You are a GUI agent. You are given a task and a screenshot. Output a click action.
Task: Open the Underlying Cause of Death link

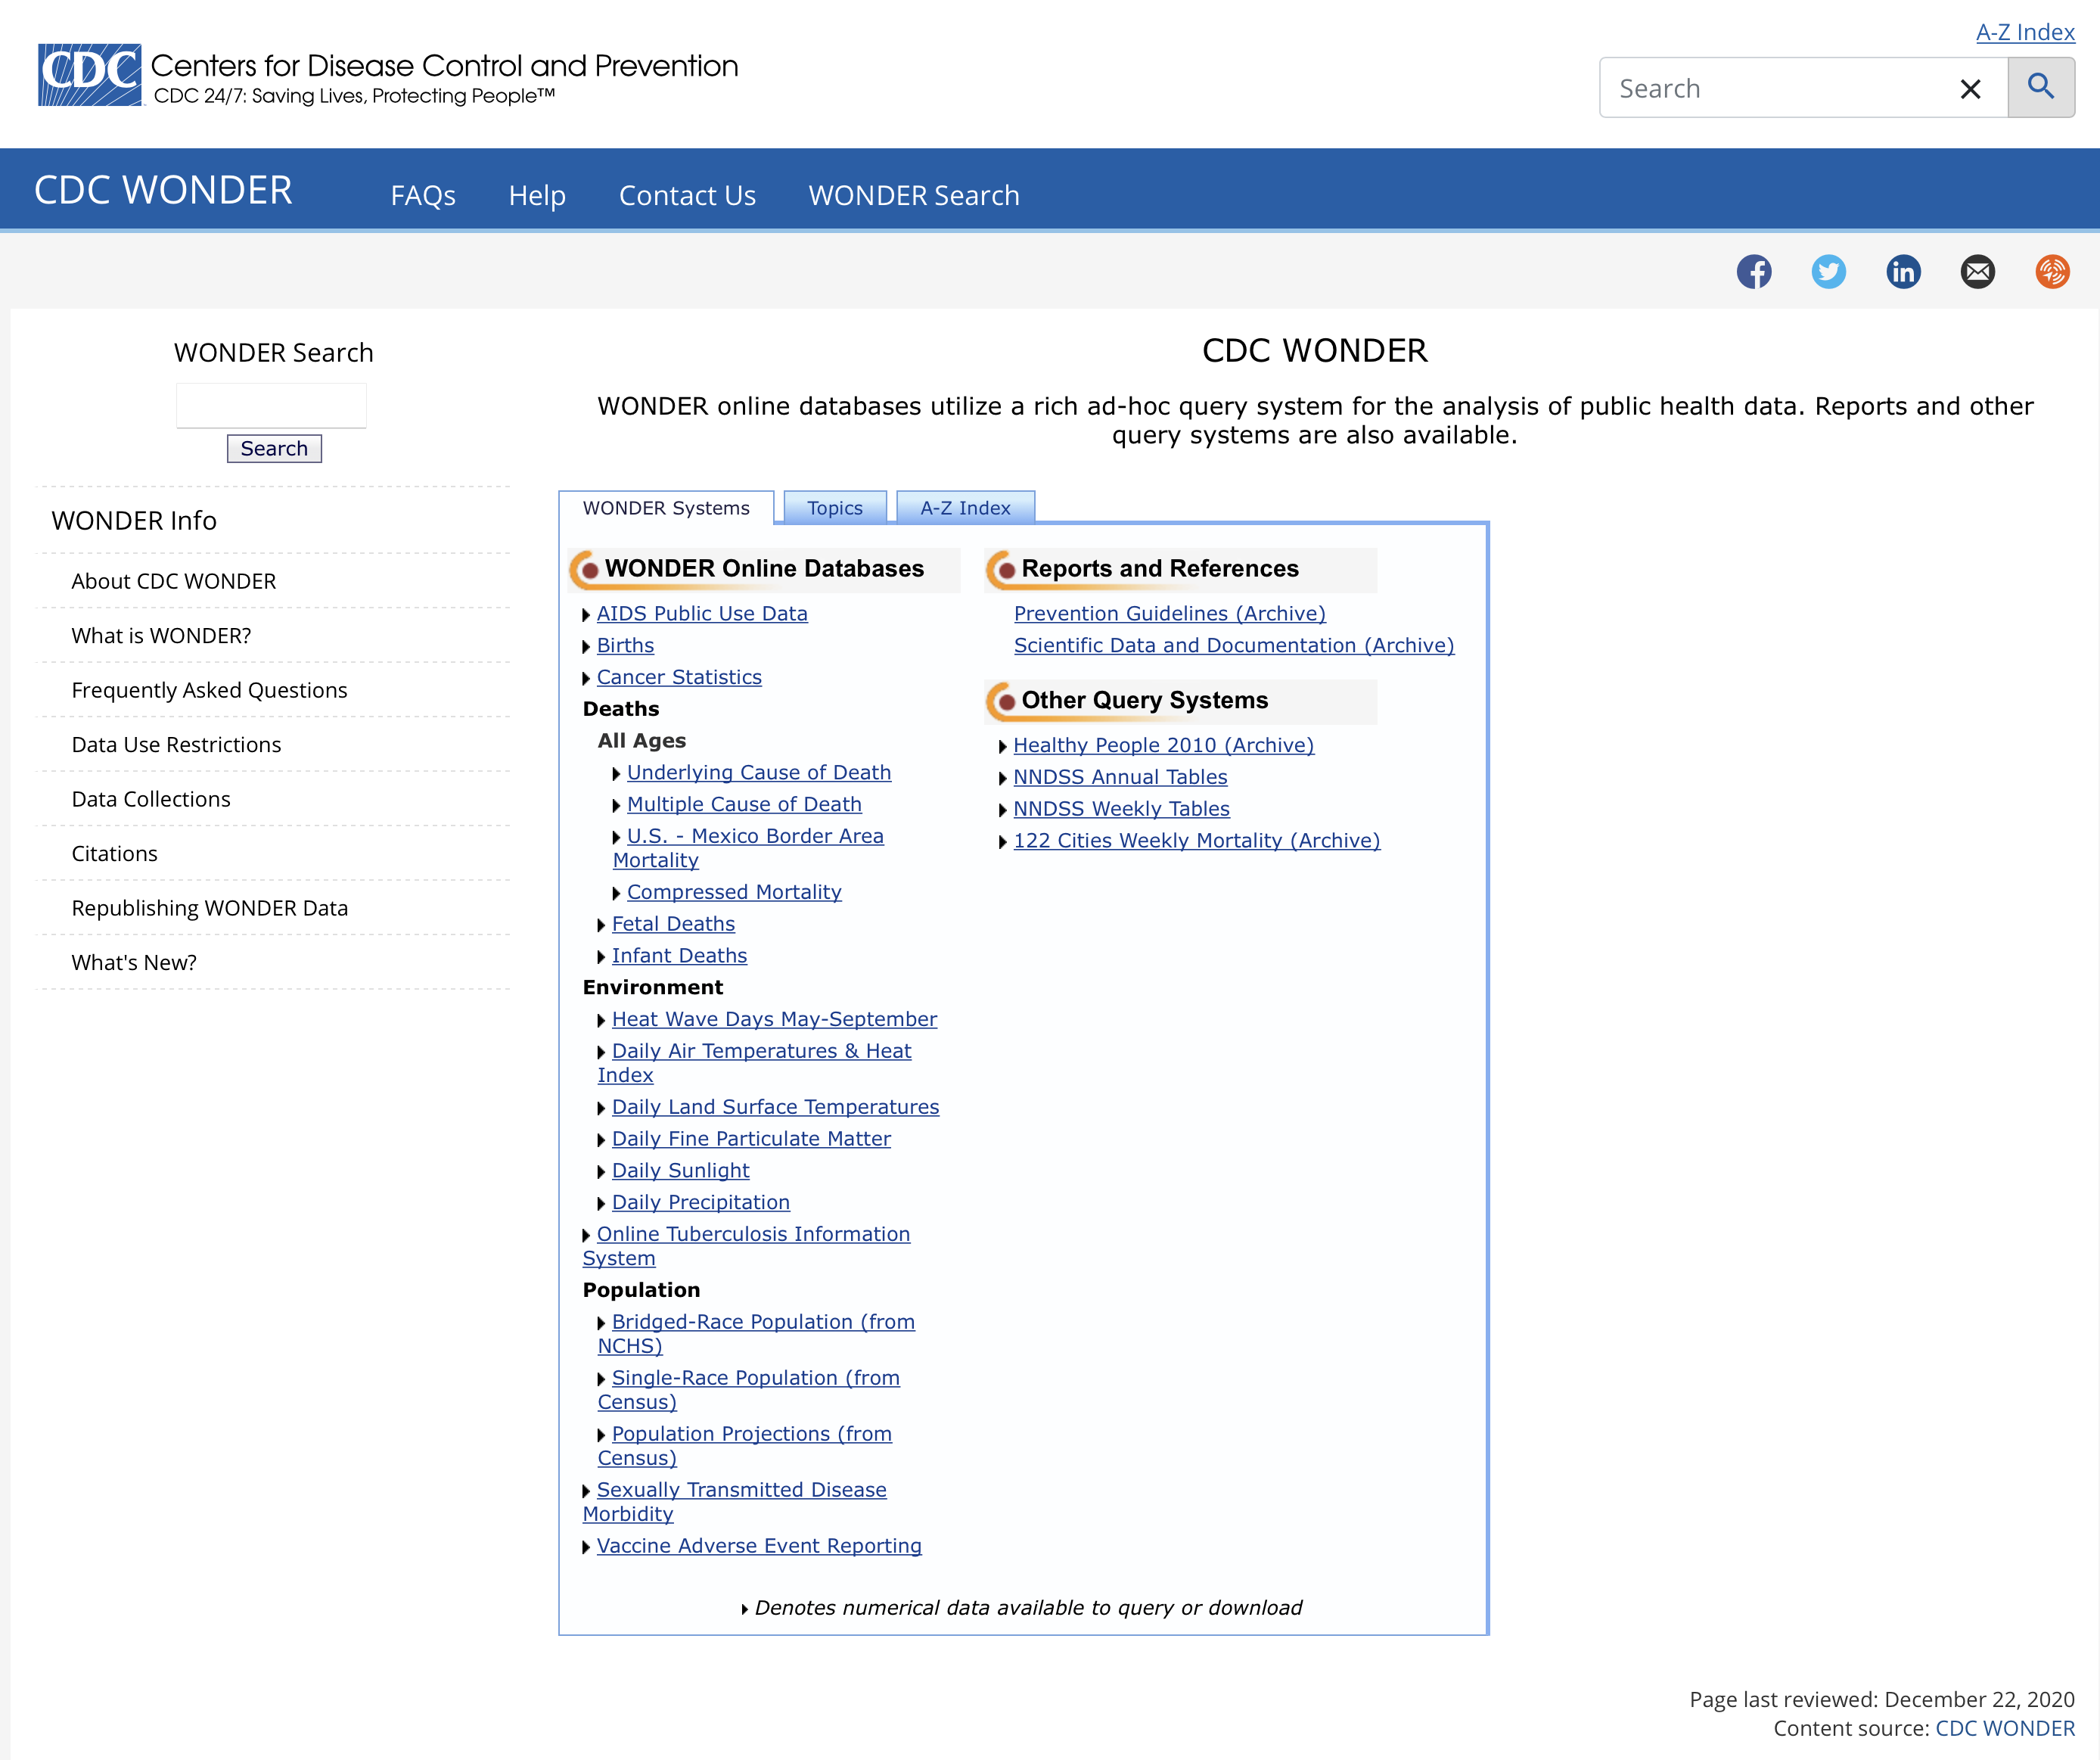[x=758, y=772]
